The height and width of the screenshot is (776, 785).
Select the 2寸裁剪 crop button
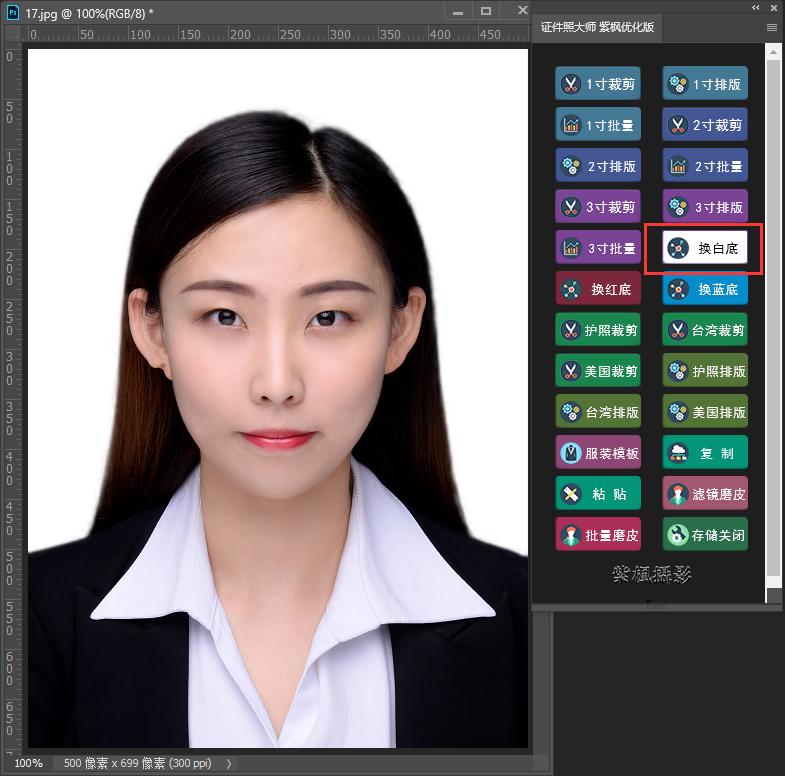(705, 124)
